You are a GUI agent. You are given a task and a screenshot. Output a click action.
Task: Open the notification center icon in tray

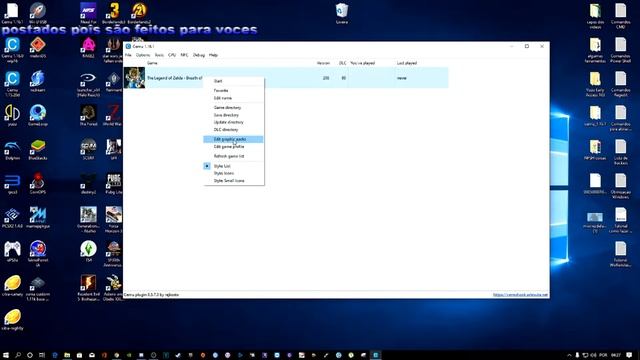pyautogui.click(x=629, y=355)
